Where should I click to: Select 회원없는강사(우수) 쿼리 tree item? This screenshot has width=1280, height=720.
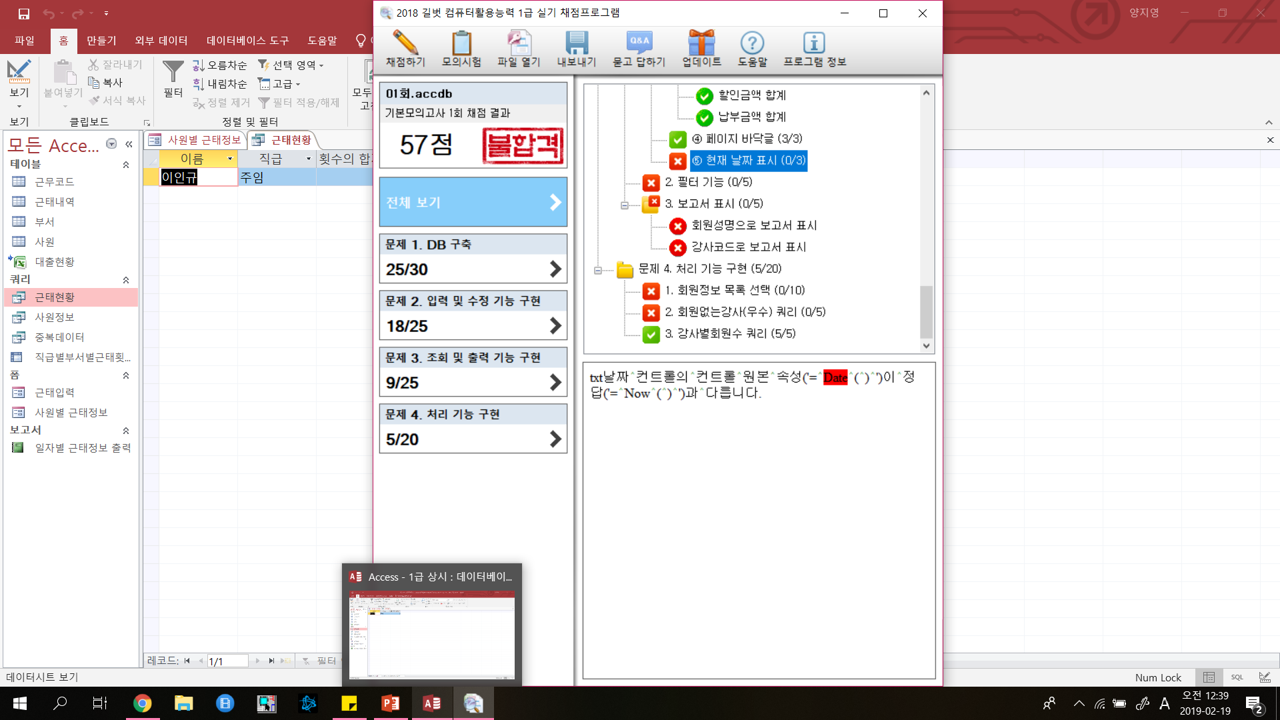coord(744,312)
